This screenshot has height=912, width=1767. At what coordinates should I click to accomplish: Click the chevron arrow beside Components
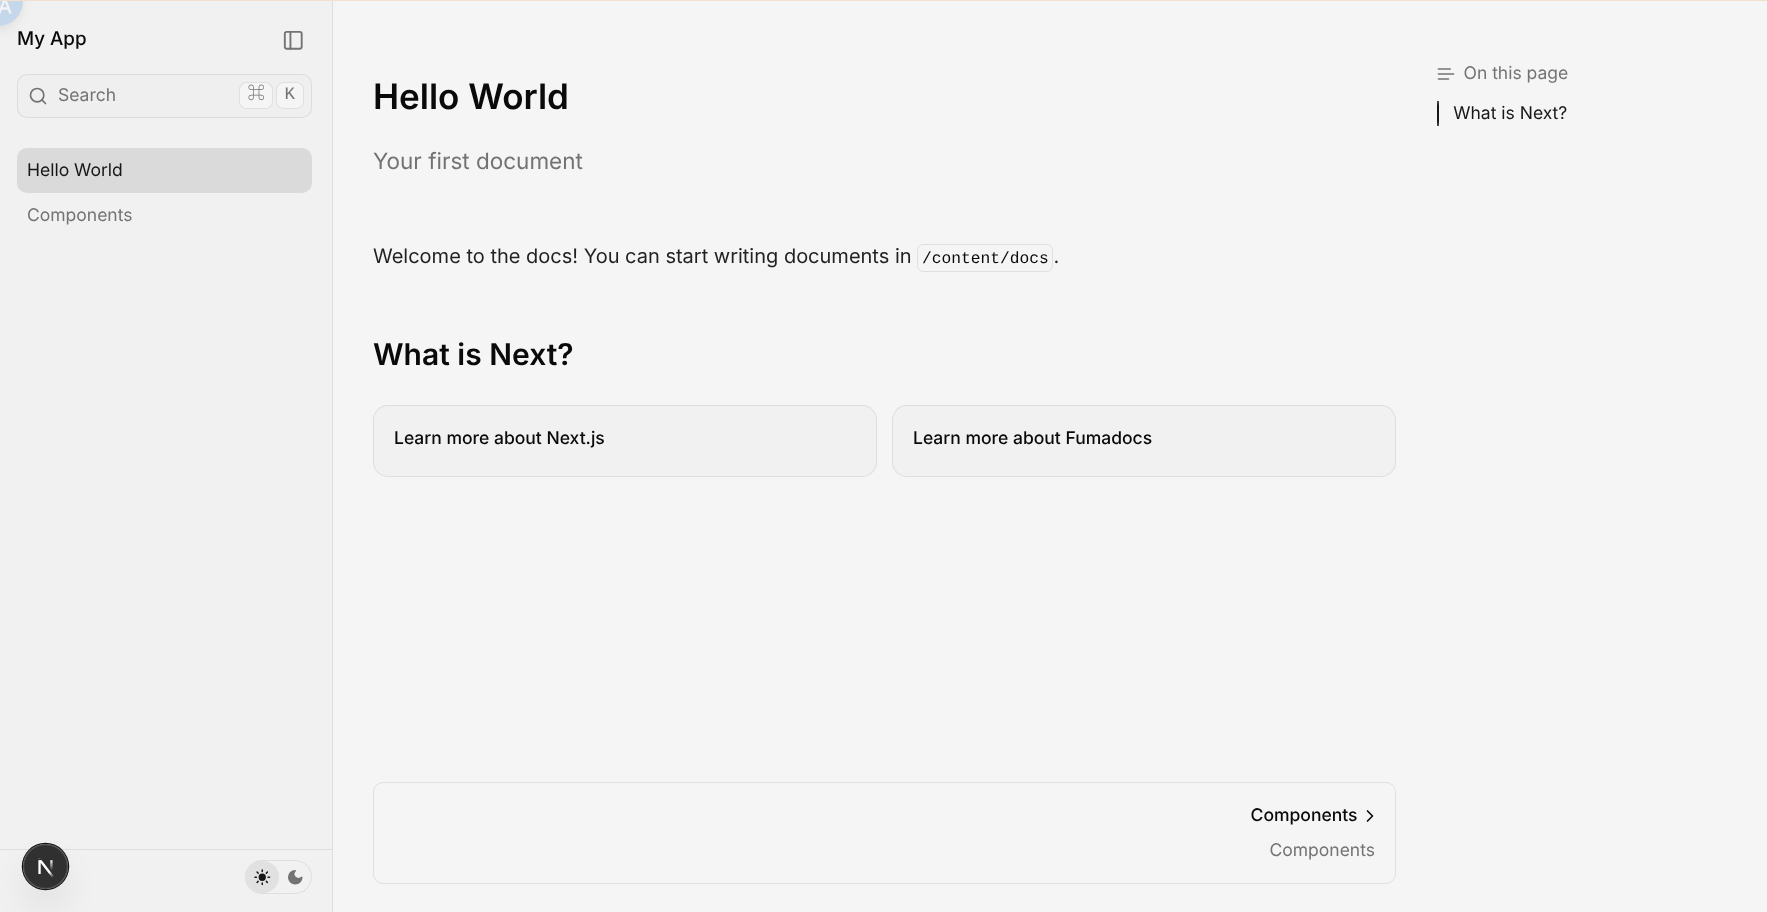pos(1370,816)
